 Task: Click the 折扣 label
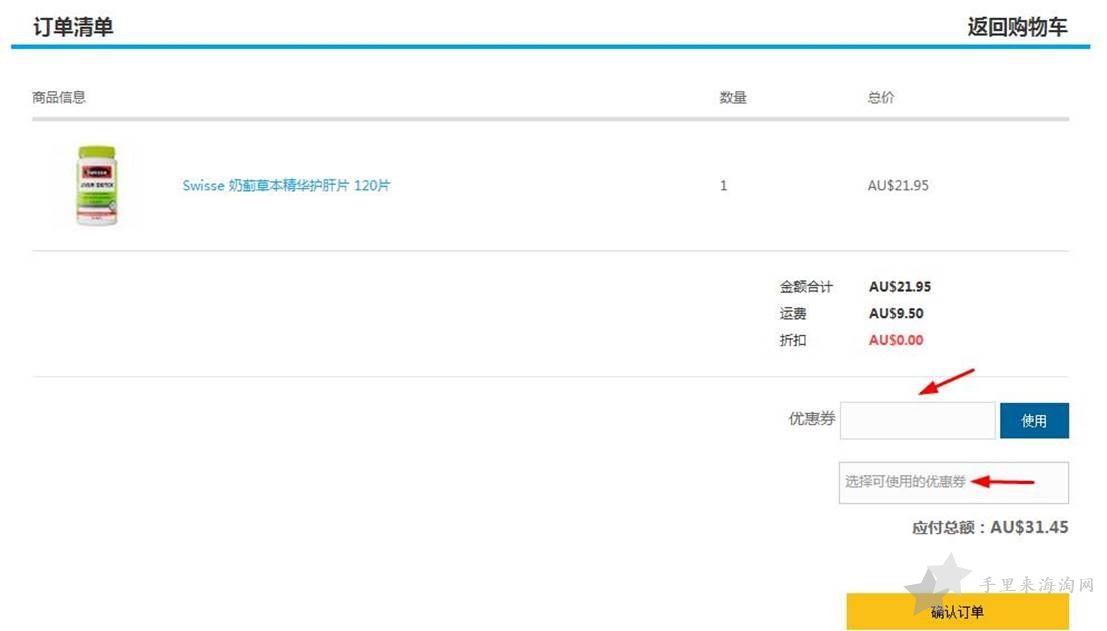tap(793, 340)
